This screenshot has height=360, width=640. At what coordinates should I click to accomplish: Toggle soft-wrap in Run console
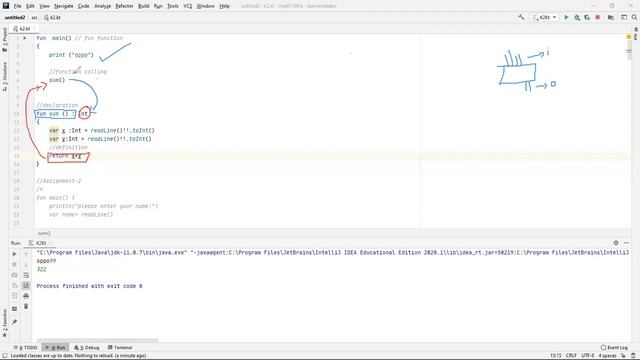click(x=26, y=275)
